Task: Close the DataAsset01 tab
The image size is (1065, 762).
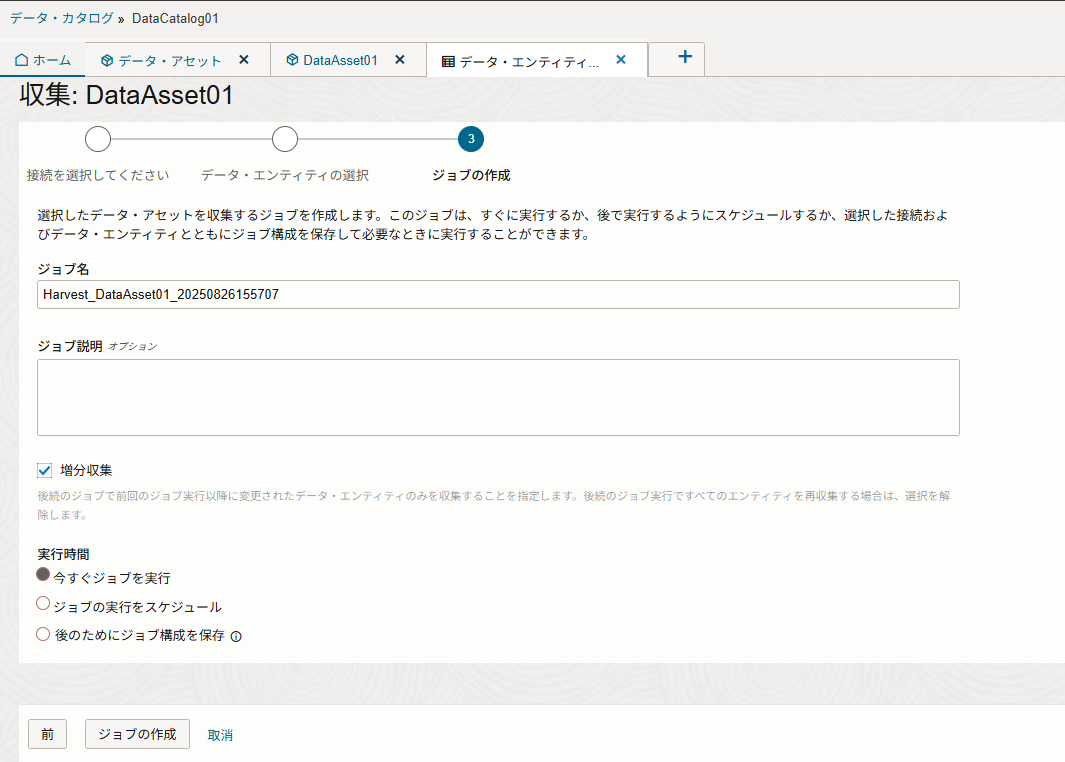Action: 400,60
